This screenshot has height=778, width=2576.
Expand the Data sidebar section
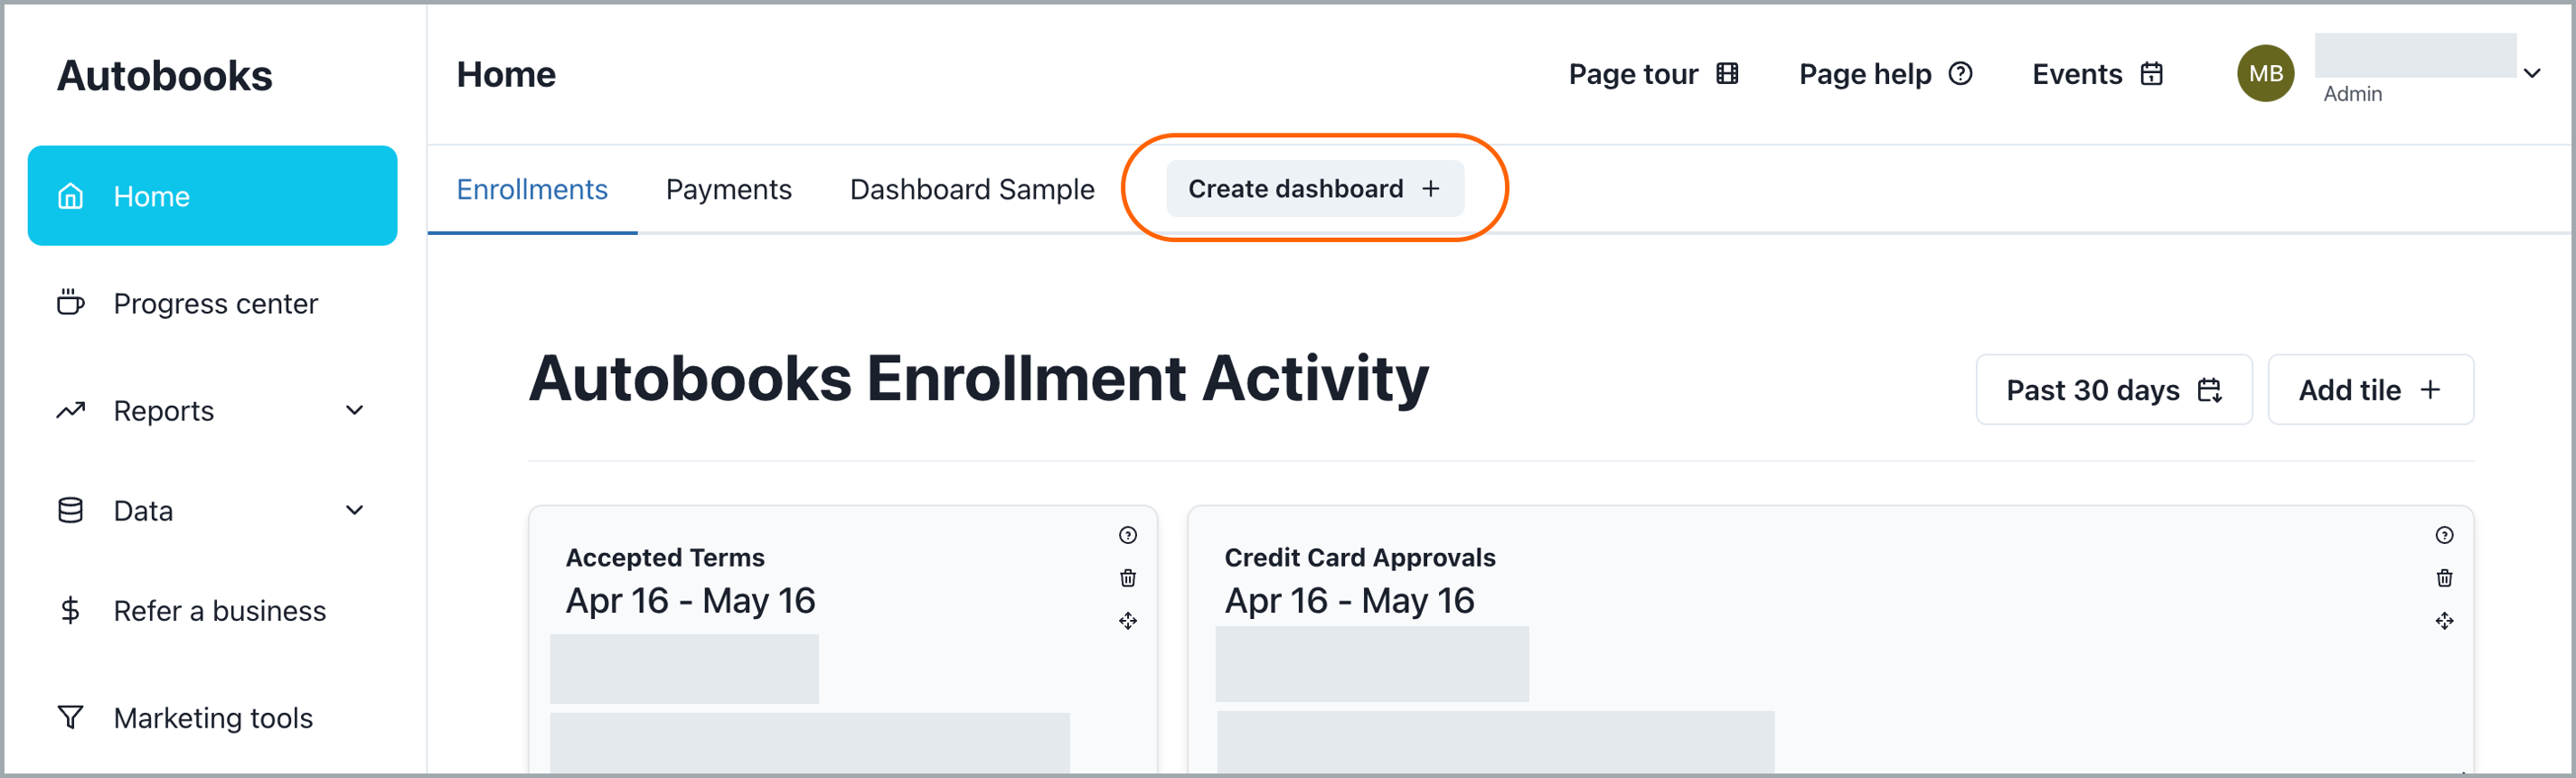click(x=356, y=510)
